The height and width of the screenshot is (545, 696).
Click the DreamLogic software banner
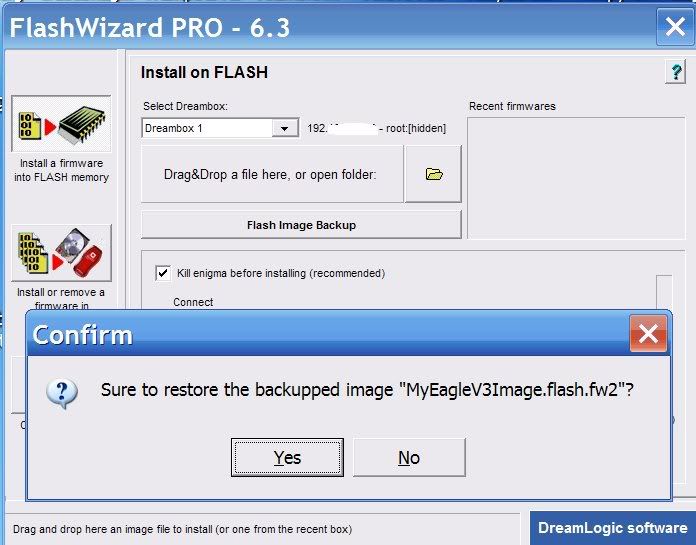(613, 528)
